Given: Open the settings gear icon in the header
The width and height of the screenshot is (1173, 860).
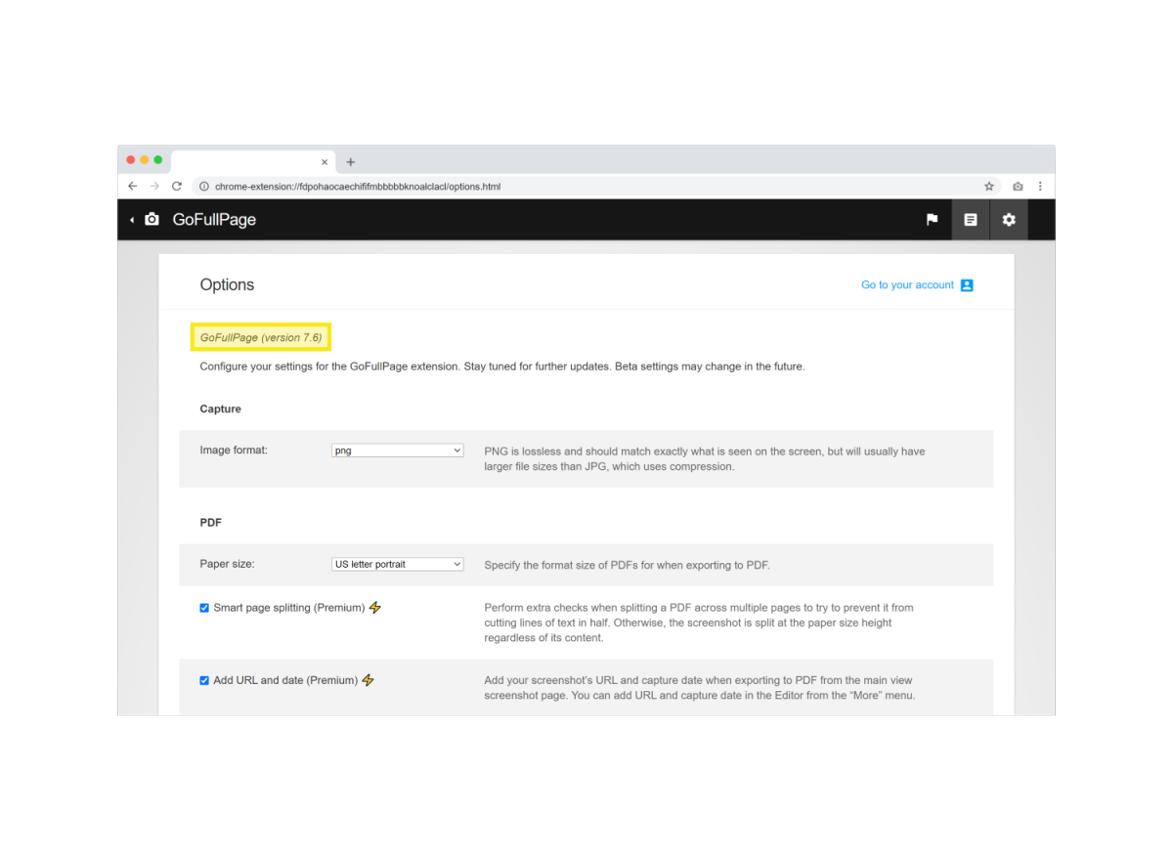Looking at the screenshot, I should [x=1009, y=220].
